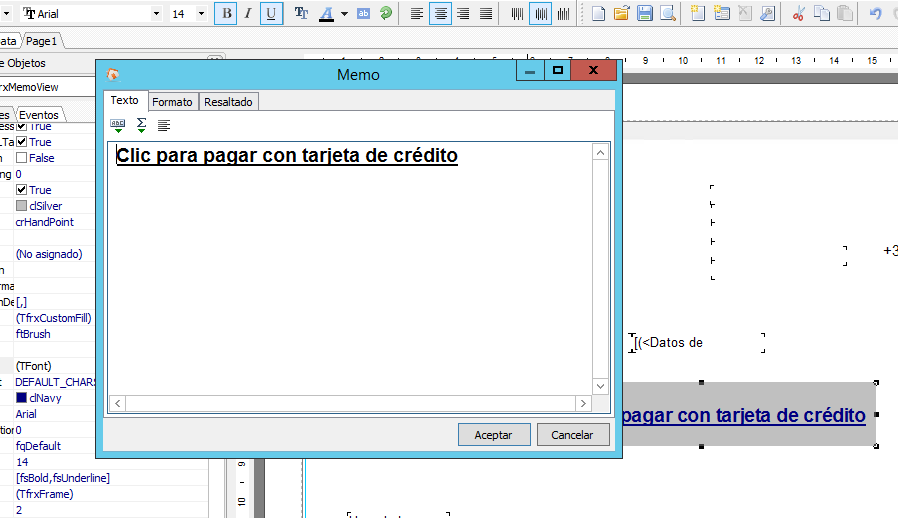
Task: Click inside the memo text editing area
Action: (x=349, y=269)
